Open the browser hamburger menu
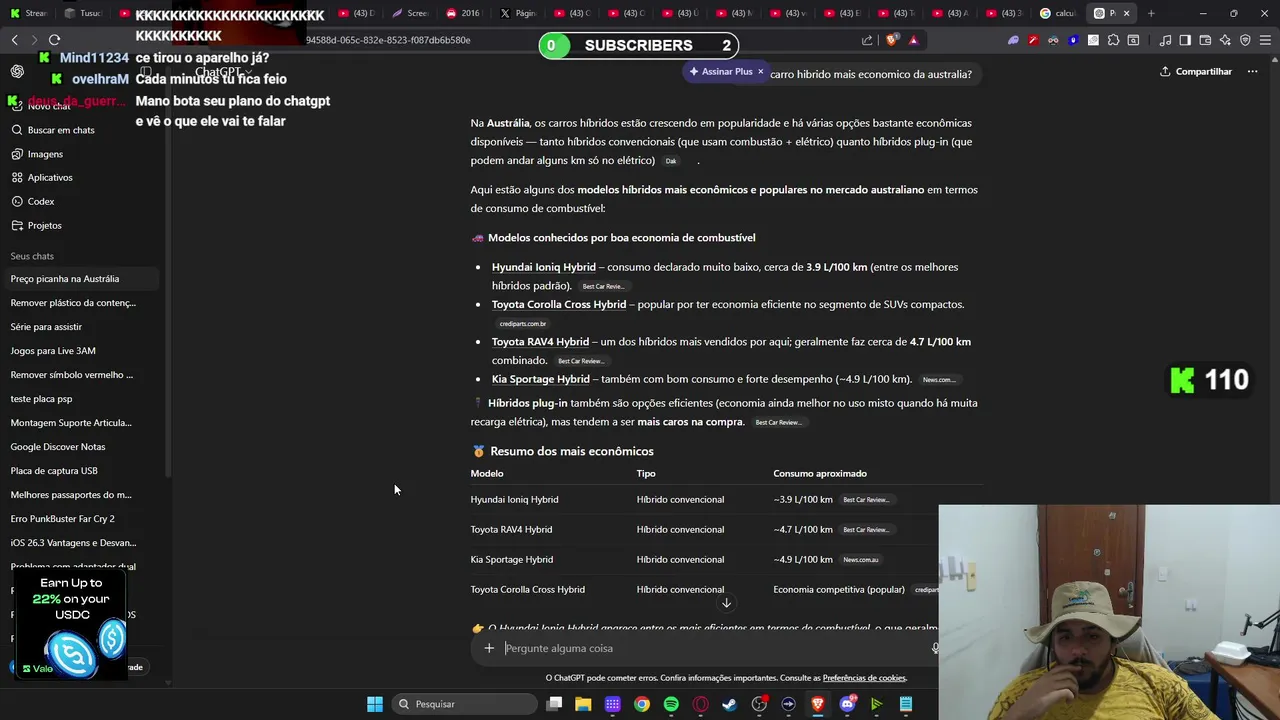This screenshot has height=720, width=1280. [x=1265, y=40]
